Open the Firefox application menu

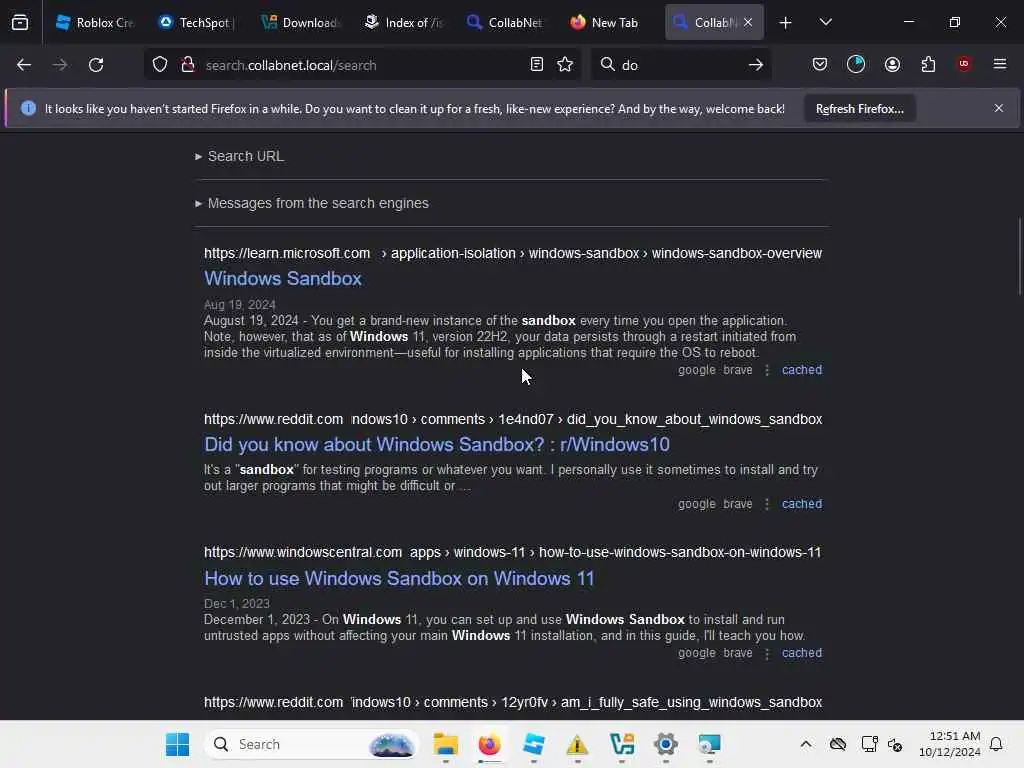1000,64
